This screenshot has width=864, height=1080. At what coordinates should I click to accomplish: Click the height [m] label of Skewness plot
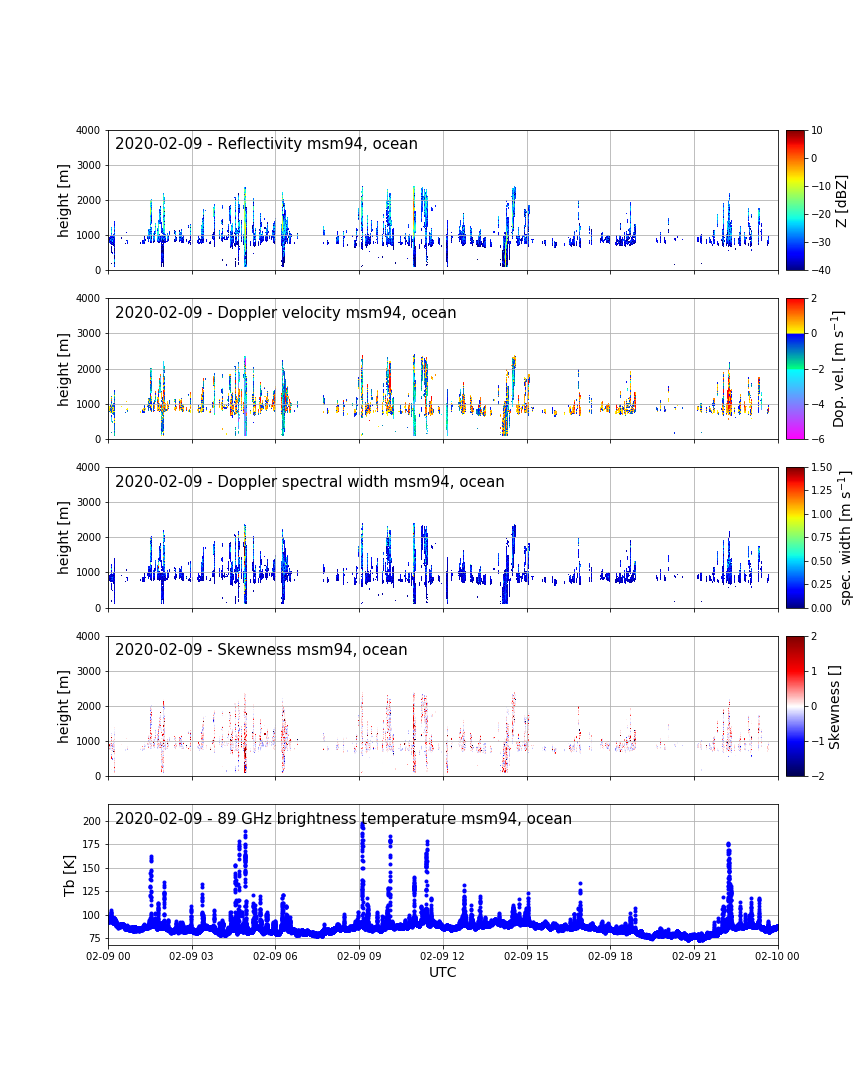coord(64,706)
